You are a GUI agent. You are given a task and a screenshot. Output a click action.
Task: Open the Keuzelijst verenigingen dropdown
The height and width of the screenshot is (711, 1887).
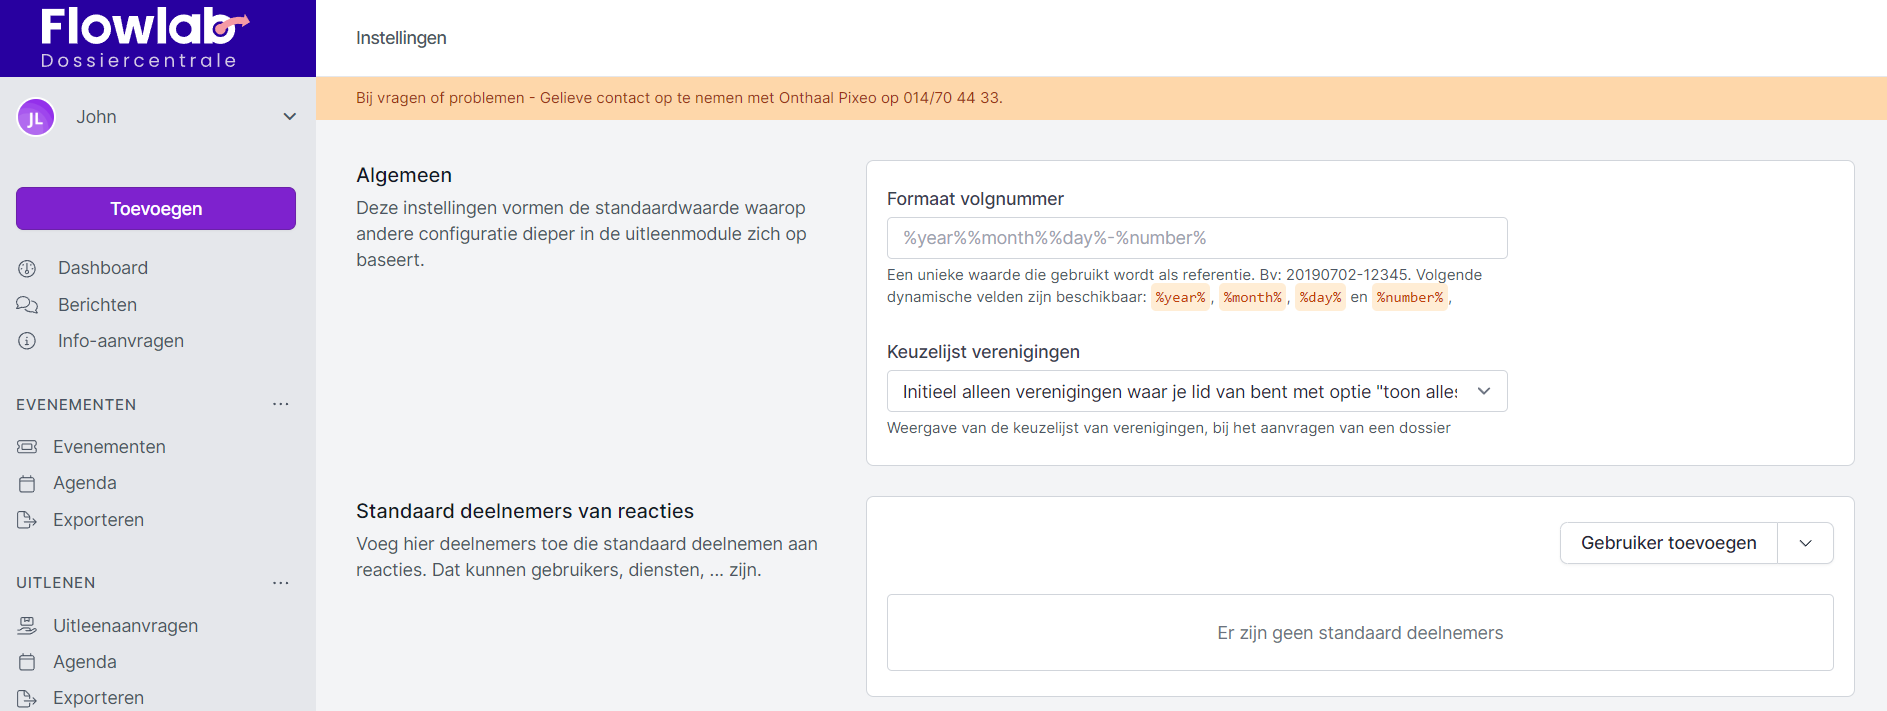(1196, 392)
